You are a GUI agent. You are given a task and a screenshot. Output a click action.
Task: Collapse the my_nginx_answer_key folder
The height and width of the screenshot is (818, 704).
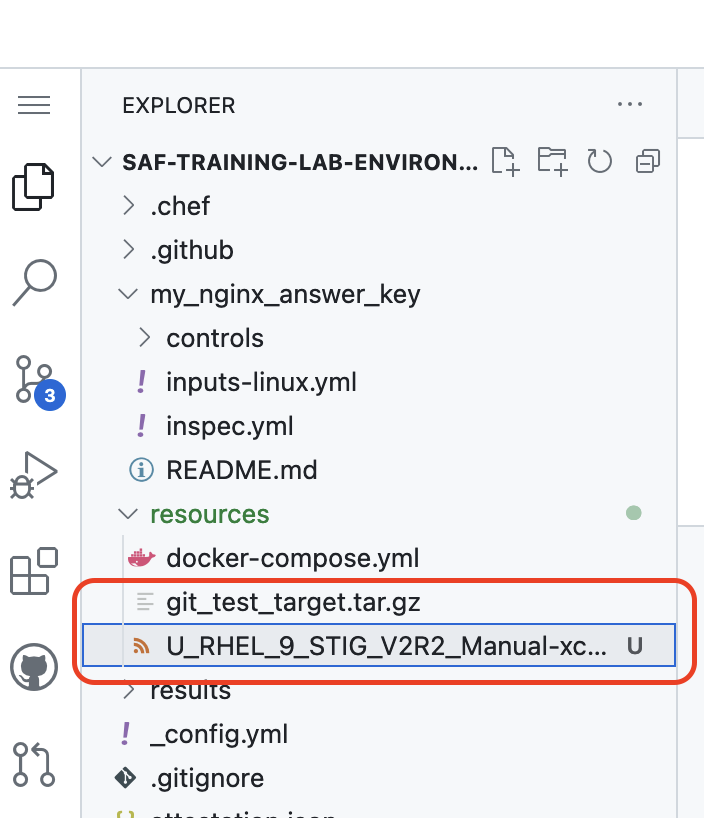(284, 294)
